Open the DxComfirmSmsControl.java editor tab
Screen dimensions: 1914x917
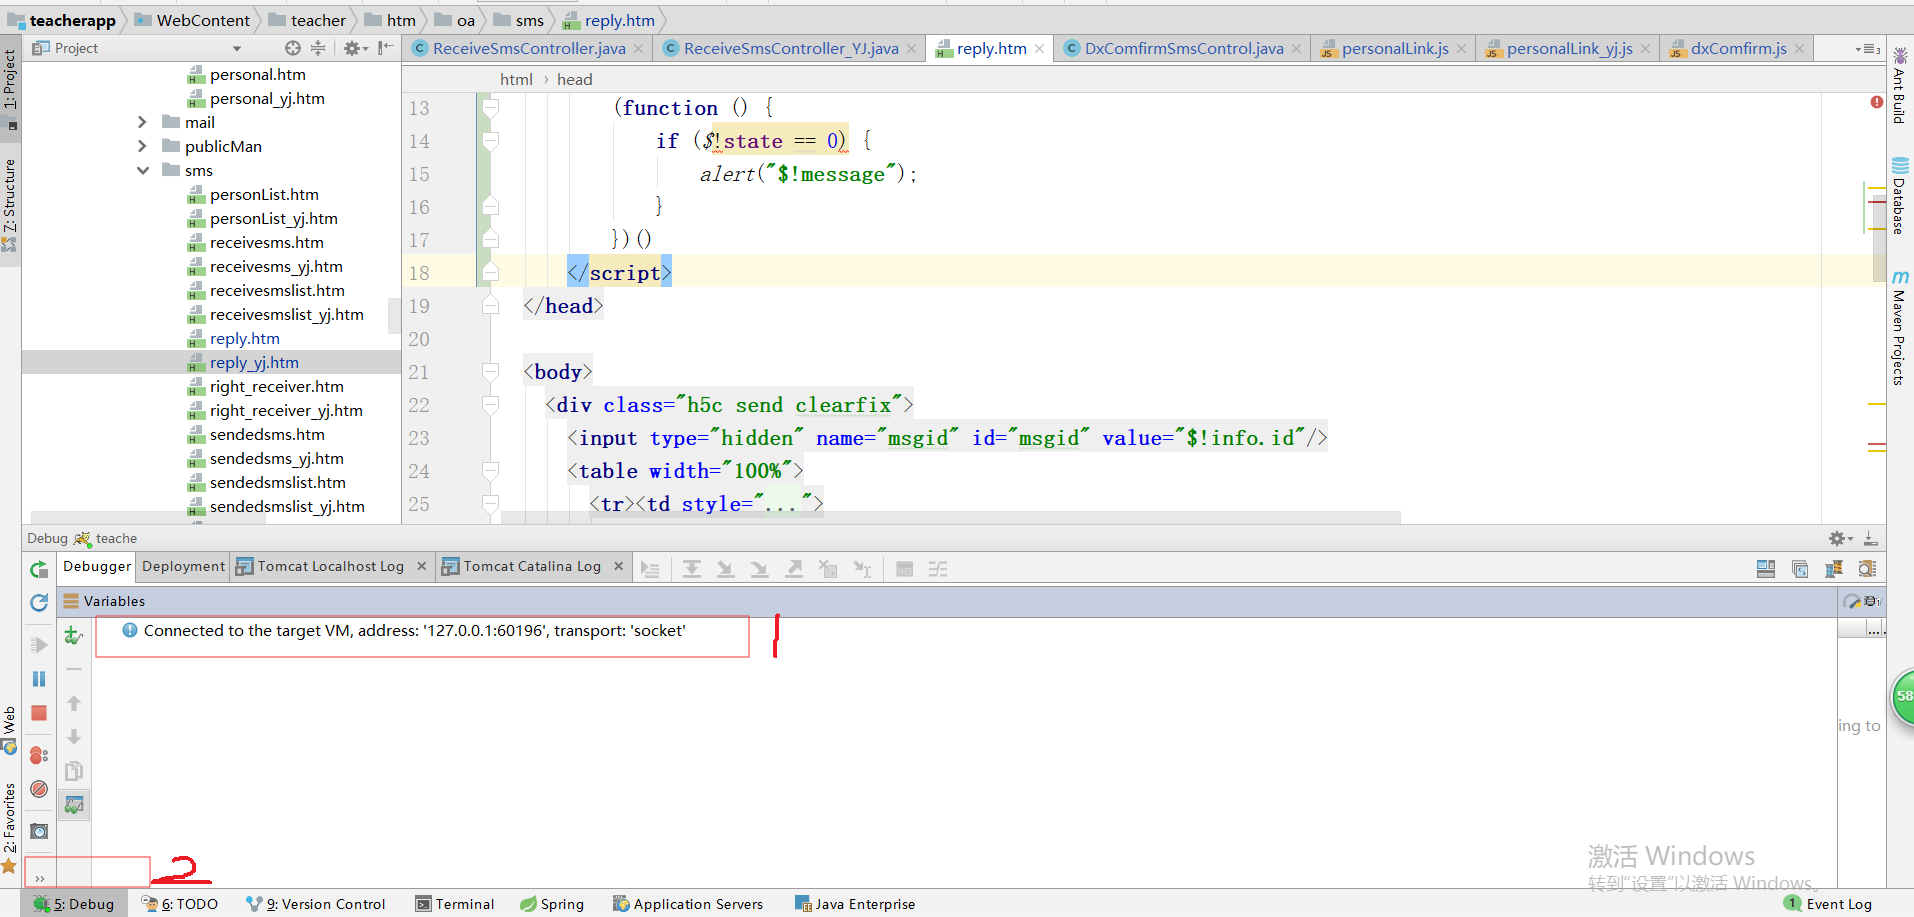[1180, 47]
